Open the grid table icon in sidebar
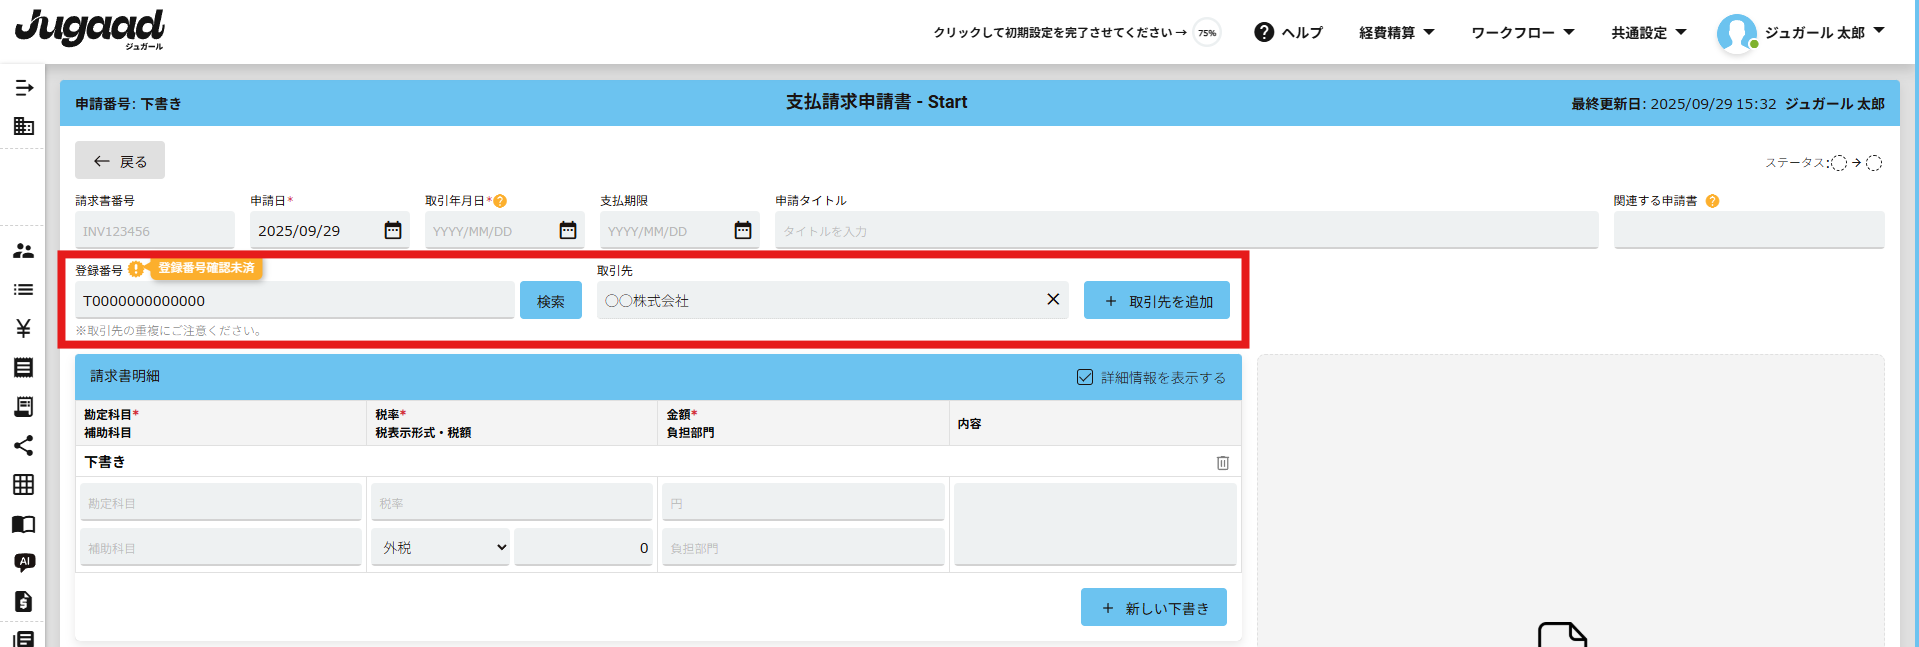This screenshot has height=647, width=1919. (x=23, y=484)
